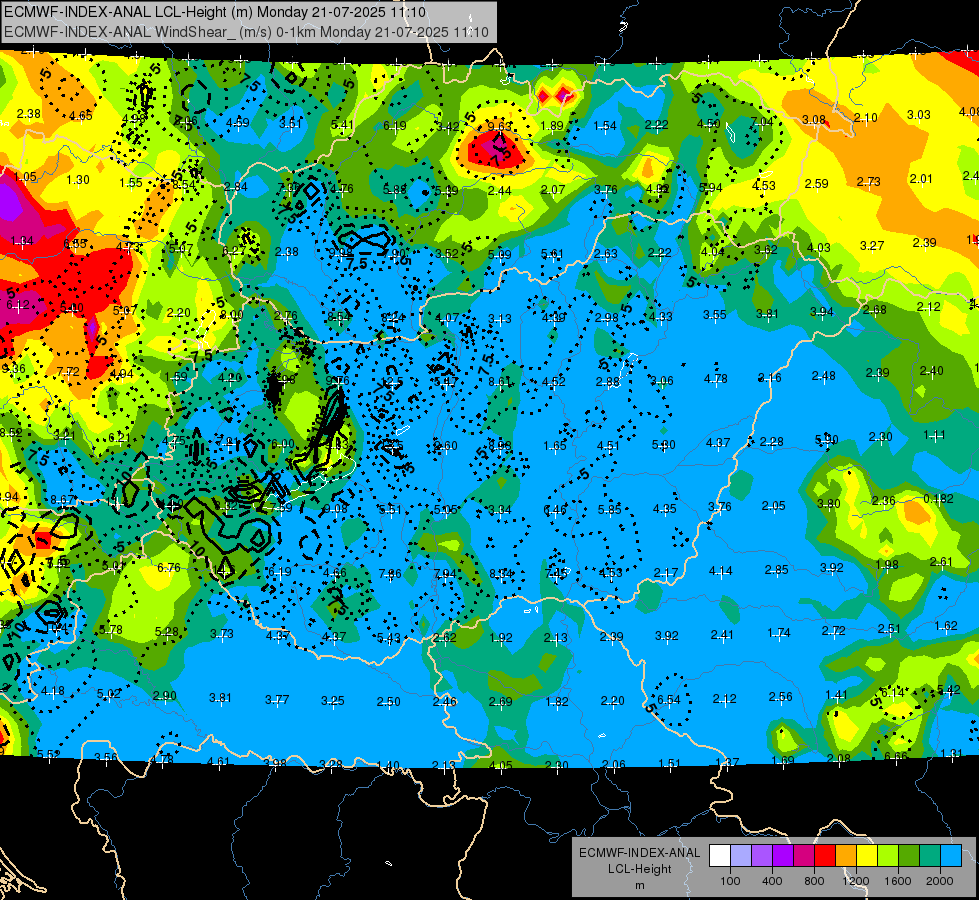This screenshot has height=900, width=979.
Task: Click the grid value 1.30
Action: pyautogui.click(x=78, y=180)
